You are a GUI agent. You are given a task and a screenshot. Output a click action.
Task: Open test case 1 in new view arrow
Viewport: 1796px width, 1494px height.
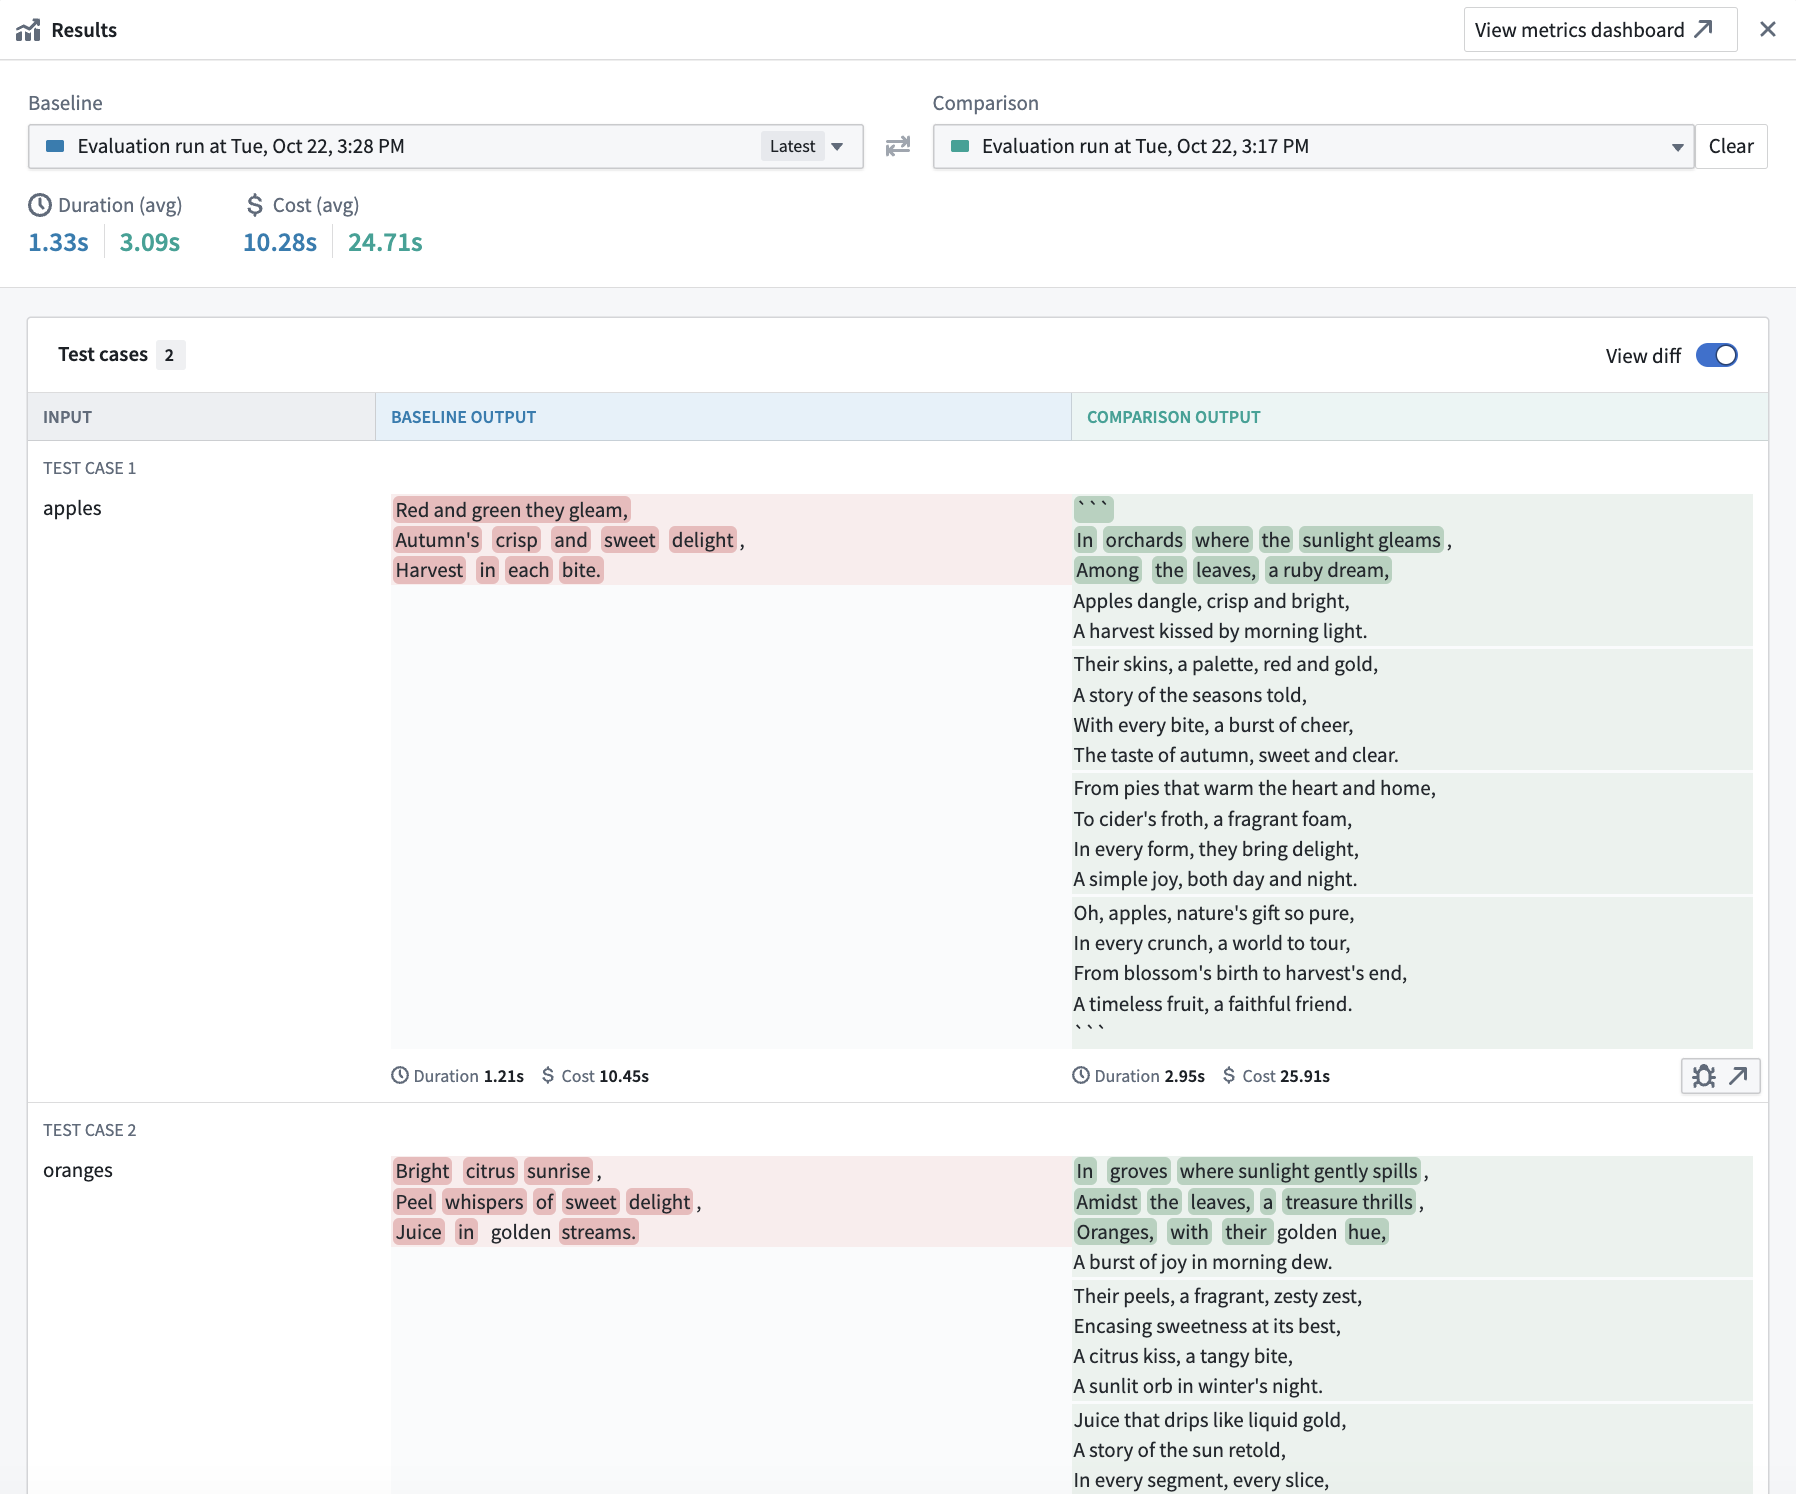1739,1076
